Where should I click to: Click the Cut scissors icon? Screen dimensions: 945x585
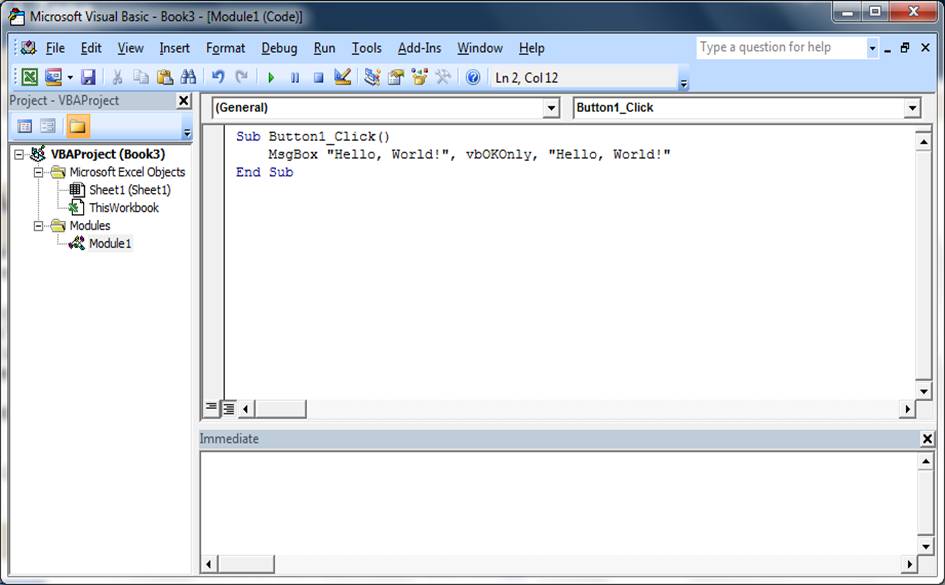coord(118,77)
